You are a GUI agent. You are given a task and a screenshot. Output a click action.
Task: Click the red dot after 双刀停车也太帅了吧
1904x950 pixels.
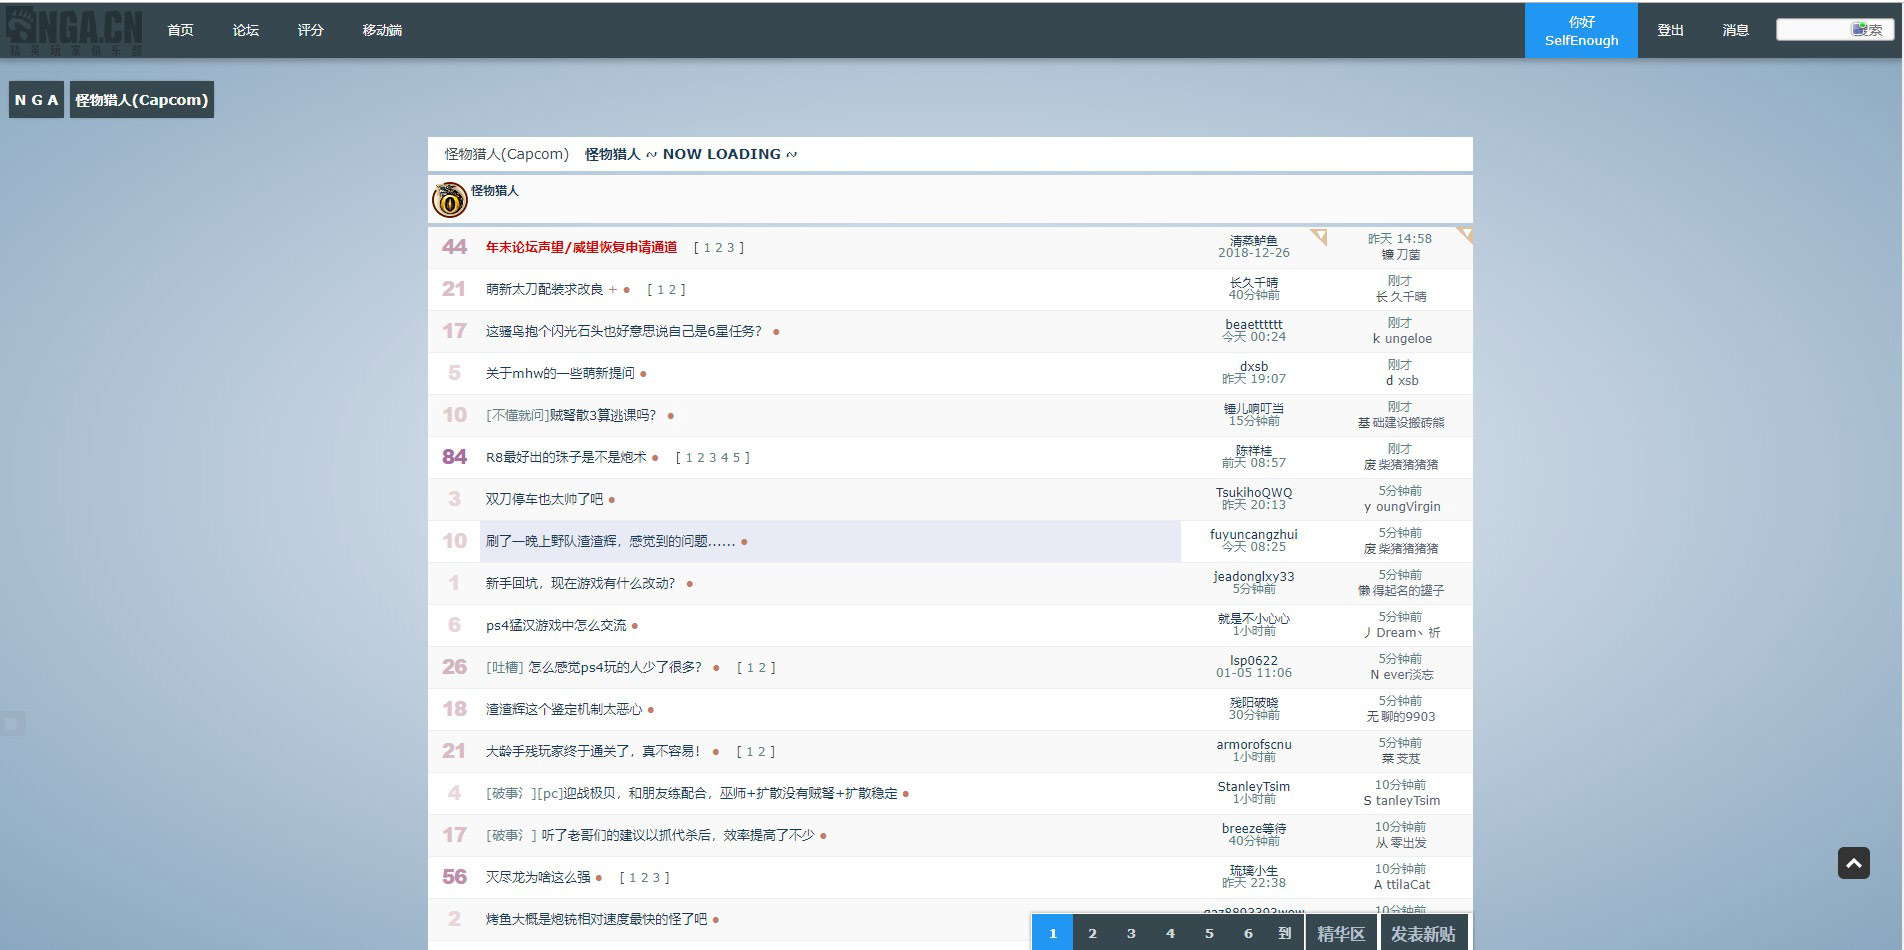point(612,500)
